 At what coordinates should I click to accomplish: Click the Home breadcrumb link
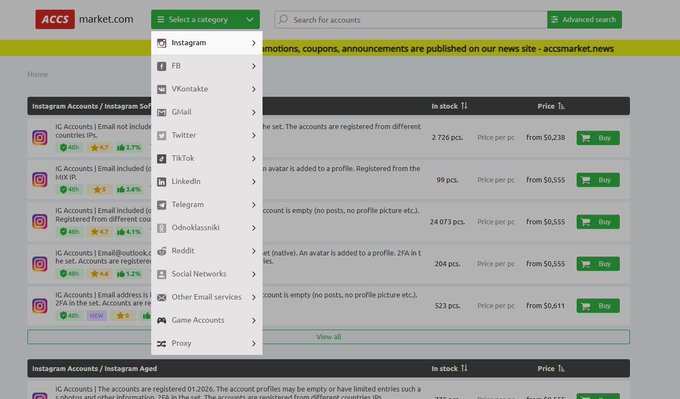pos(37,74)
